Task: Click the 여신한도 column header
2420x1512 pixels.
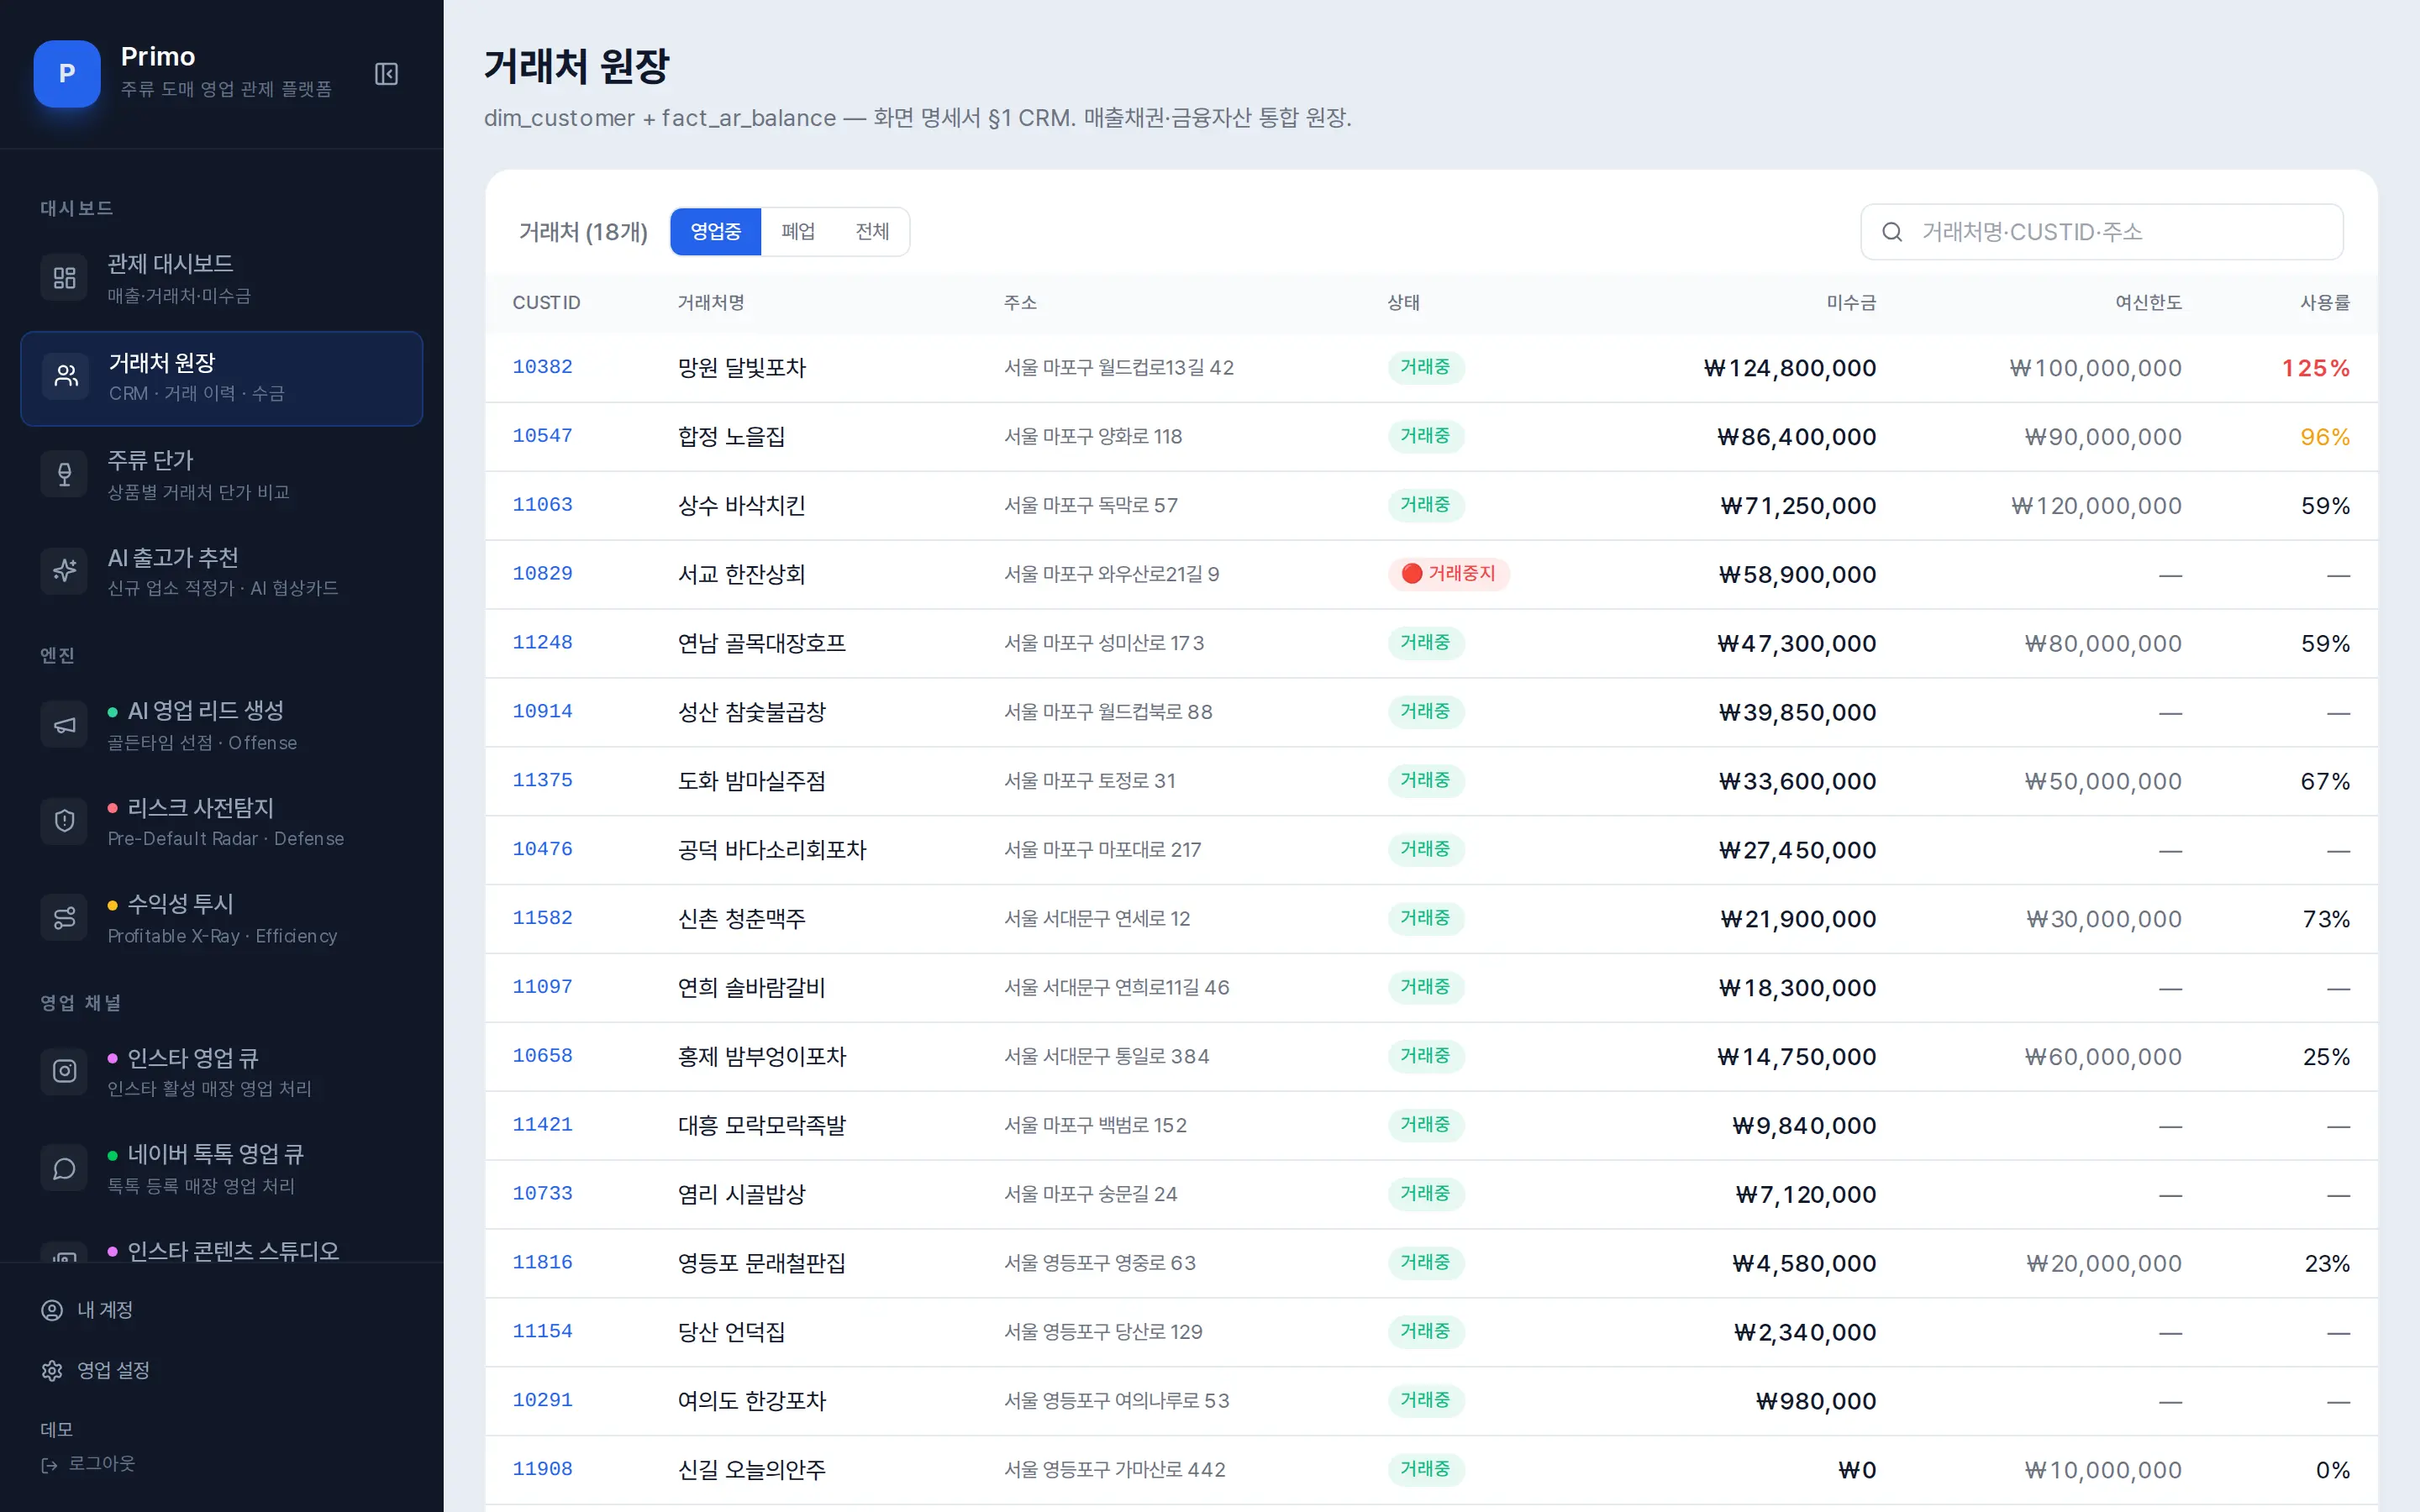Action: click(x=2148, y=303)
